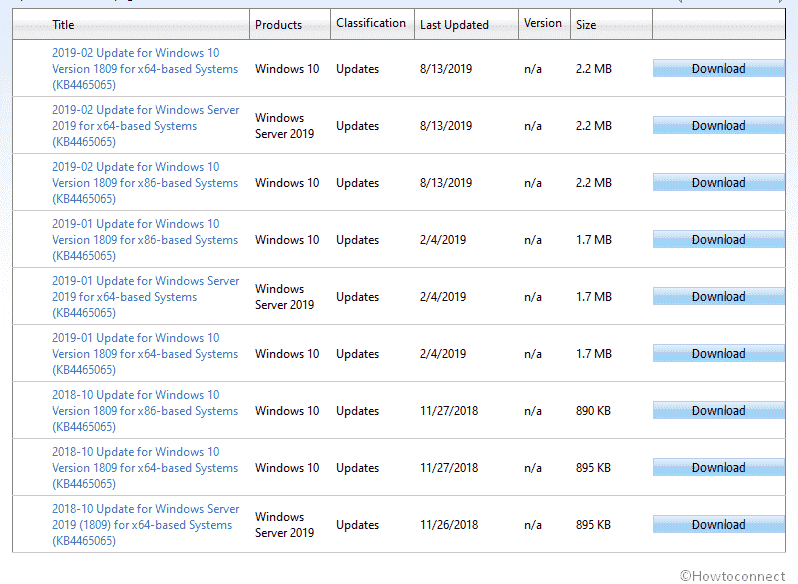
Task: Open 2019-01 Update for Windows Server 2019 x64 link
Action: tap(146, 297)
